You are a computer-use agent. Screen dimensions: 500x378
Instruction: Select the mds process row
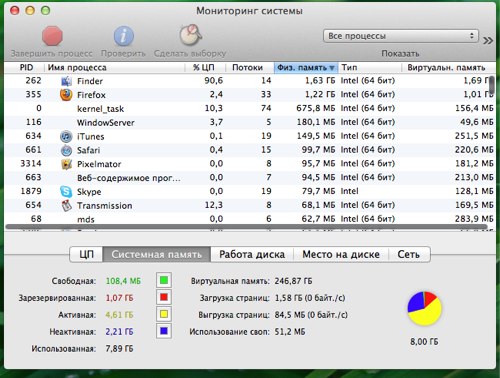point(250,219)
